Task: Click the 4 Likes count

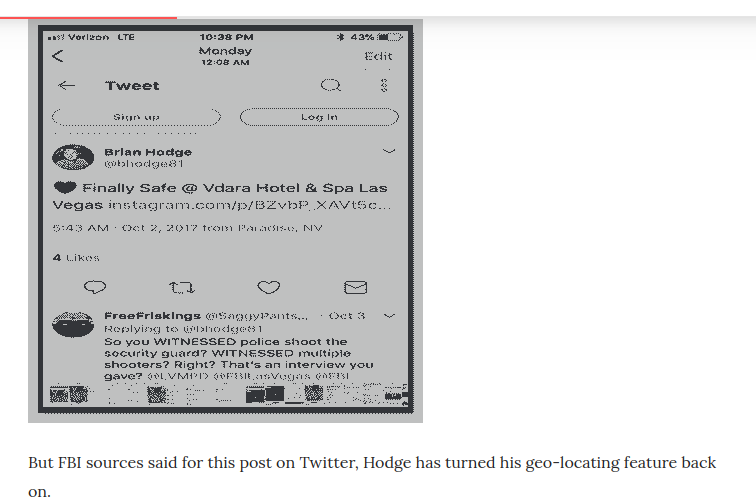Action: tap(76, 257)
